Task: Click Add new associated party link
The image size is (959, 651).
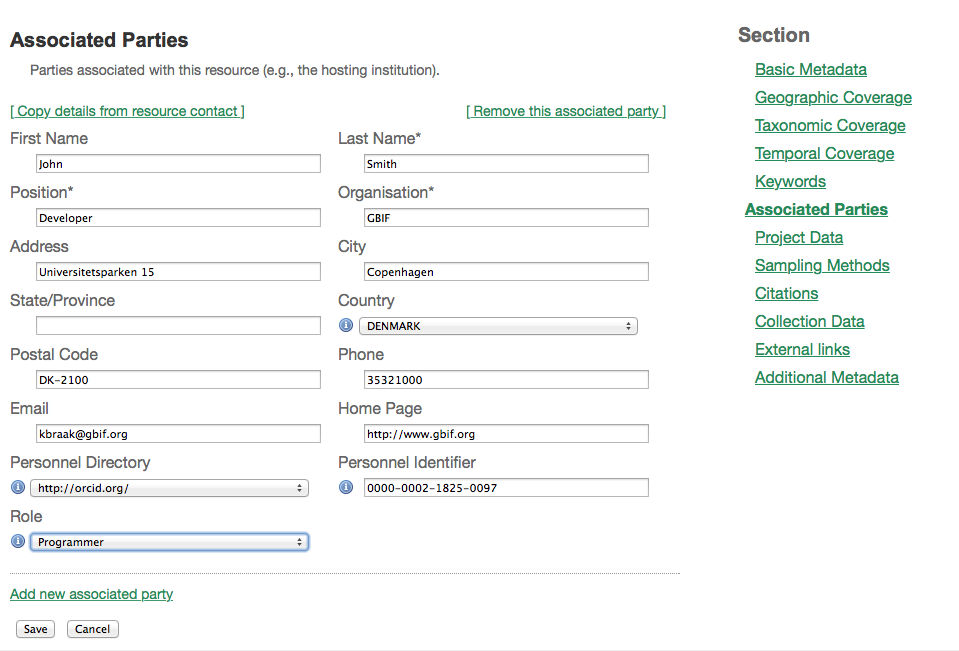Action: (x=91, y=594)
